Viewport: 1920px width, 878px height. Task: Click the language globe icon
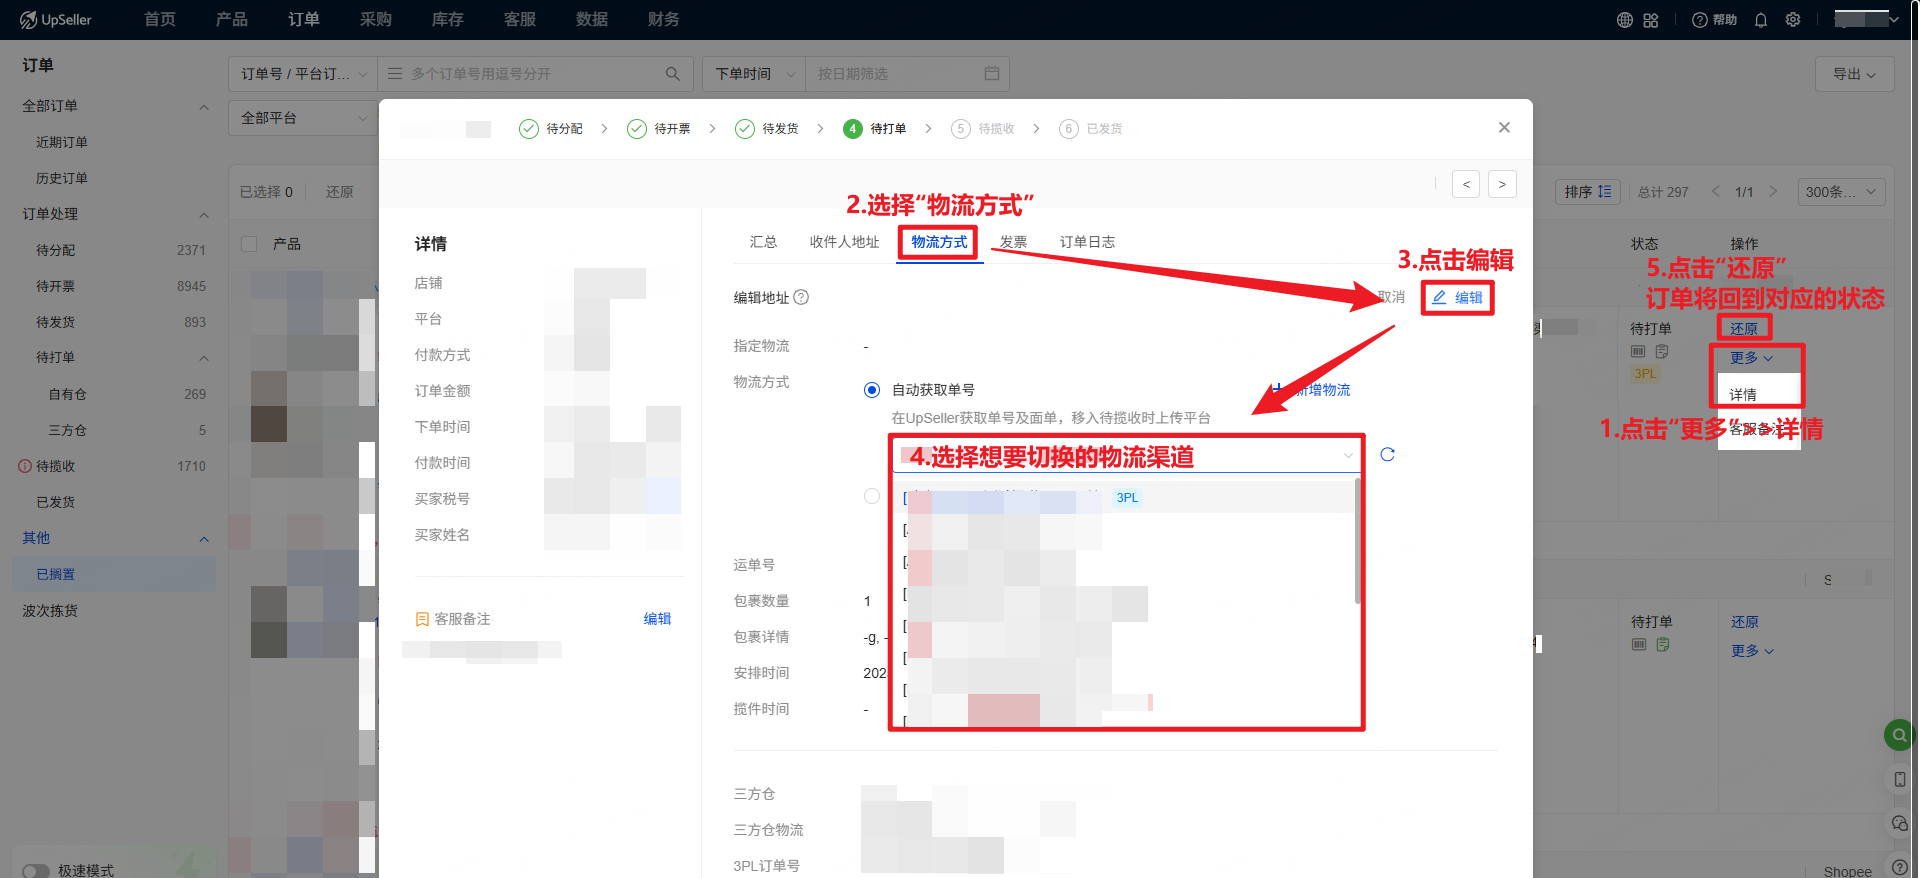click(x=1625, y=20)
